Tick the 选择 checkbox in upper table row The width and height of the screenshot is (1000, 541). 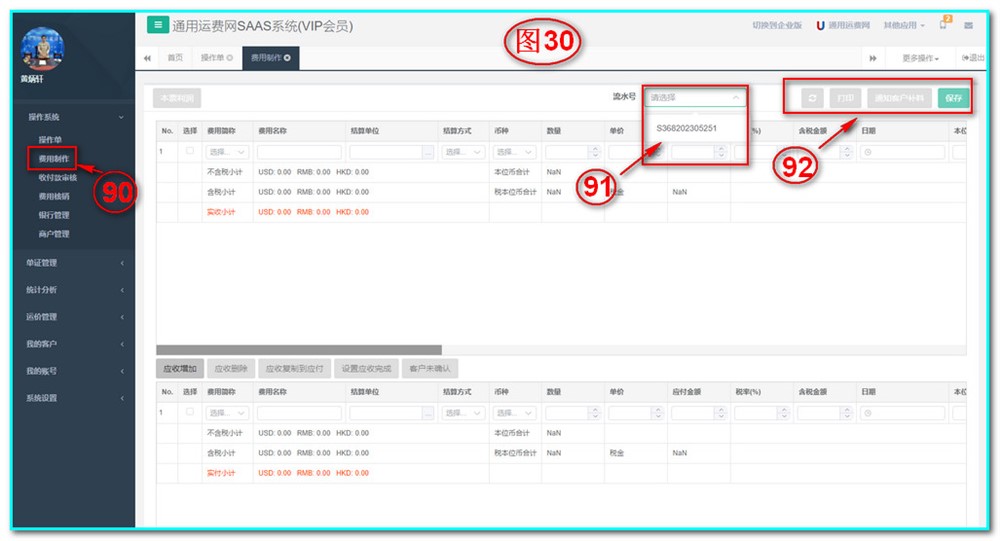click(x=190, y=151)
